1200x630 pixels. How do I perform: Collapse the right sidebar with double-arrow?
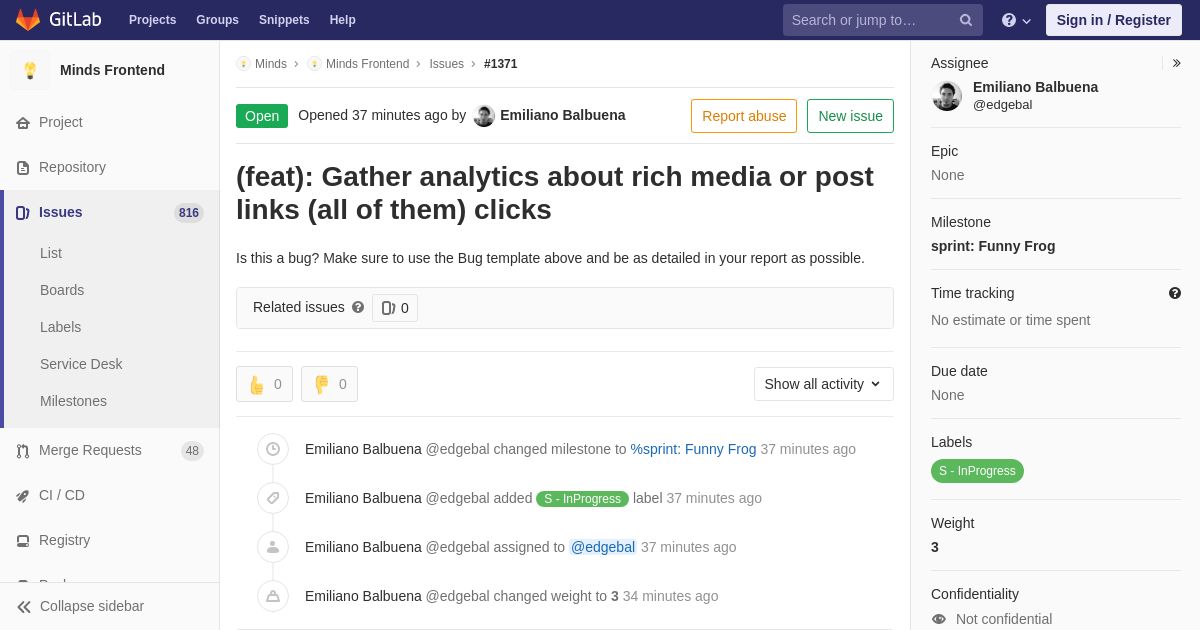click(1176, 63)
